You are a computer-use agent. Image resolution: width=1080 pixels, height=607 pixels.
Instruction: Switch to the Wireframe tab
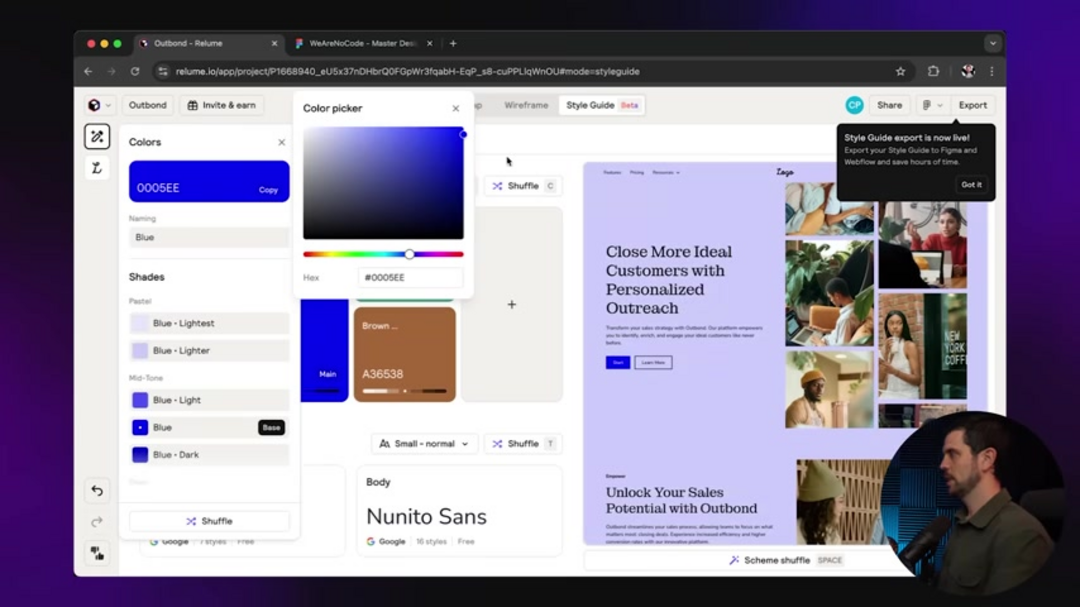(526, 105)
